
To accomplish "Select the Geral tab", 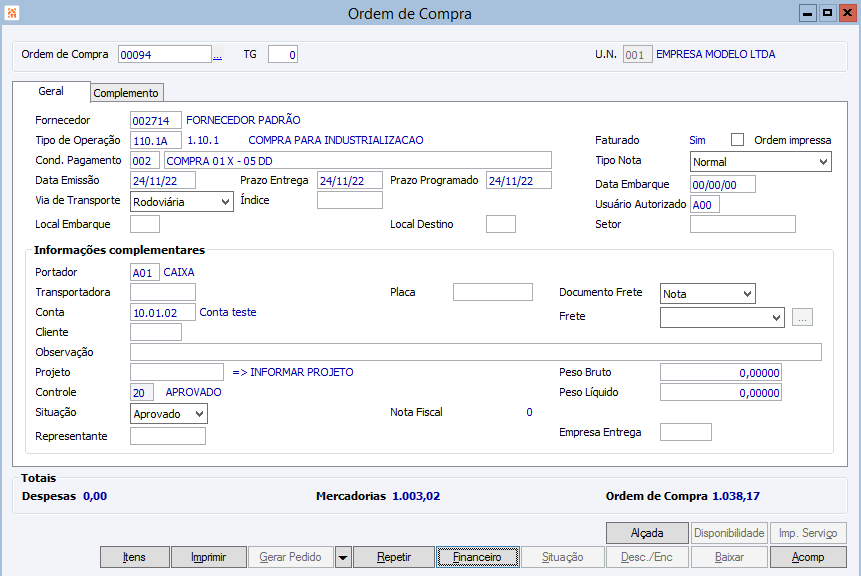I will [x=51, y=91].
